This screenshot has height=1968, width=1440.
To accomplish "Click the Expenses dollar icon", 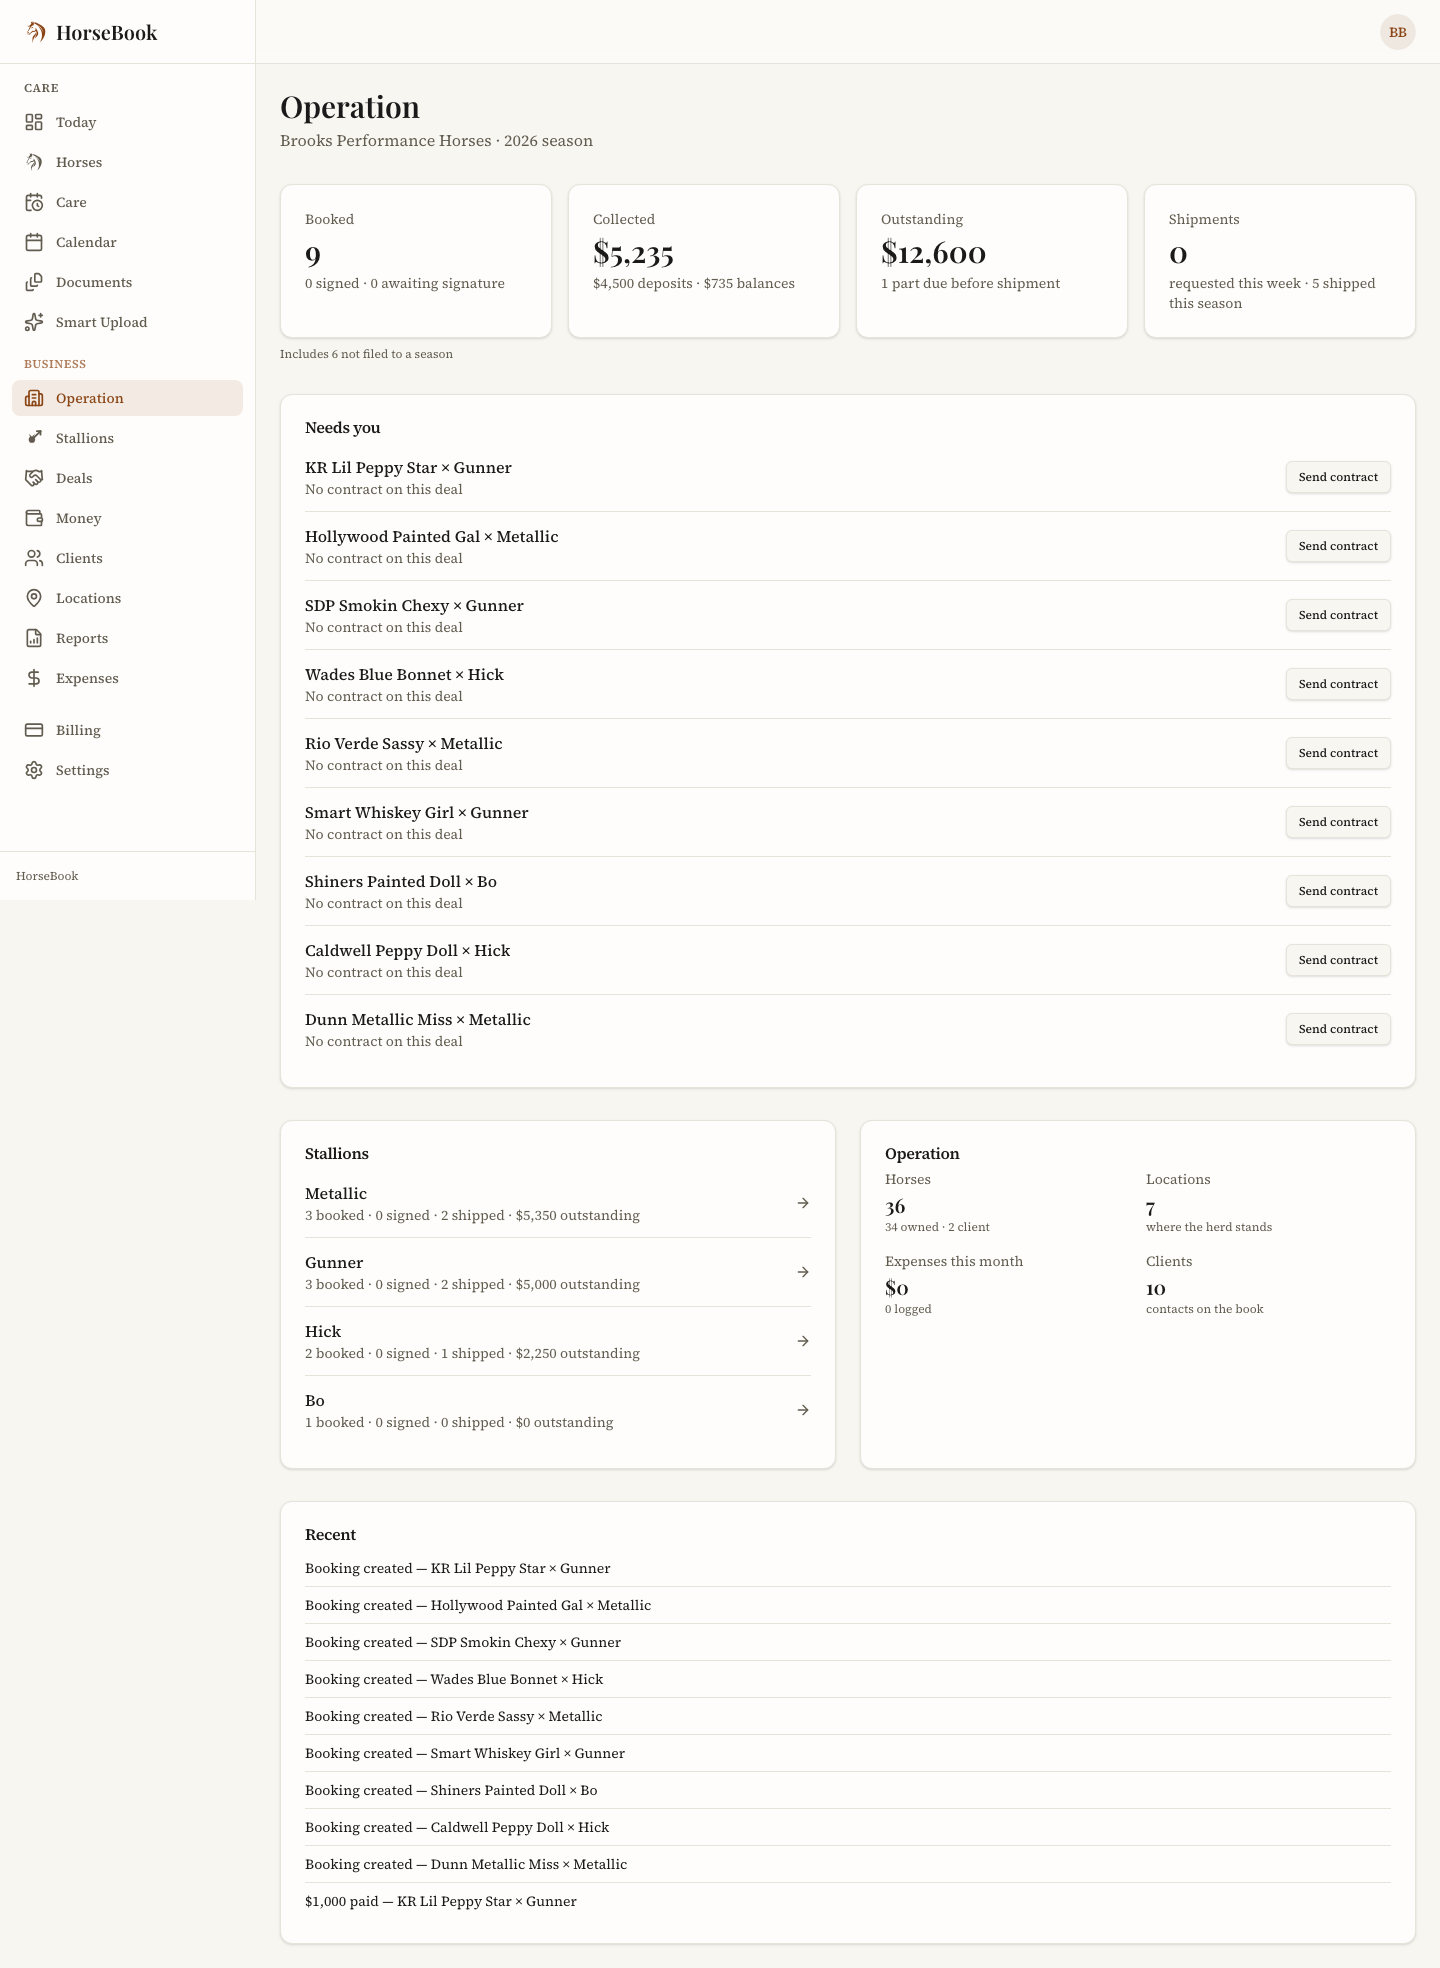I will click(x=34, y=678).
